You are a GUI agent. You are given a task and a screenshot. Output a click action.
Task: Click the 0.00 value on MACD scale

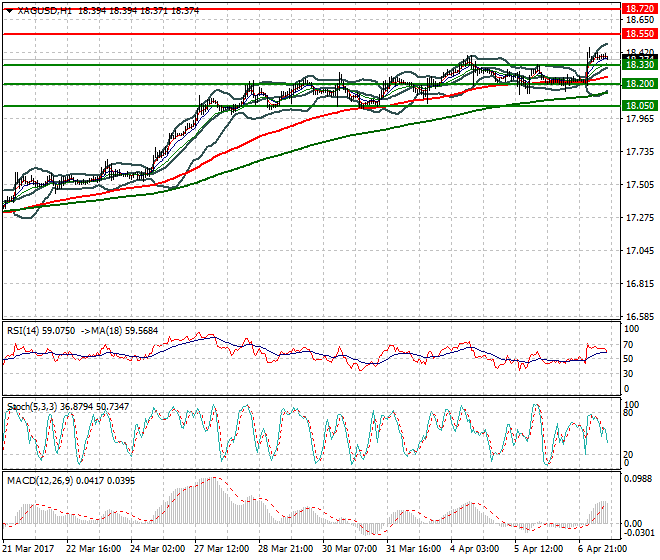pyautogui.click(x=633, y=523)
